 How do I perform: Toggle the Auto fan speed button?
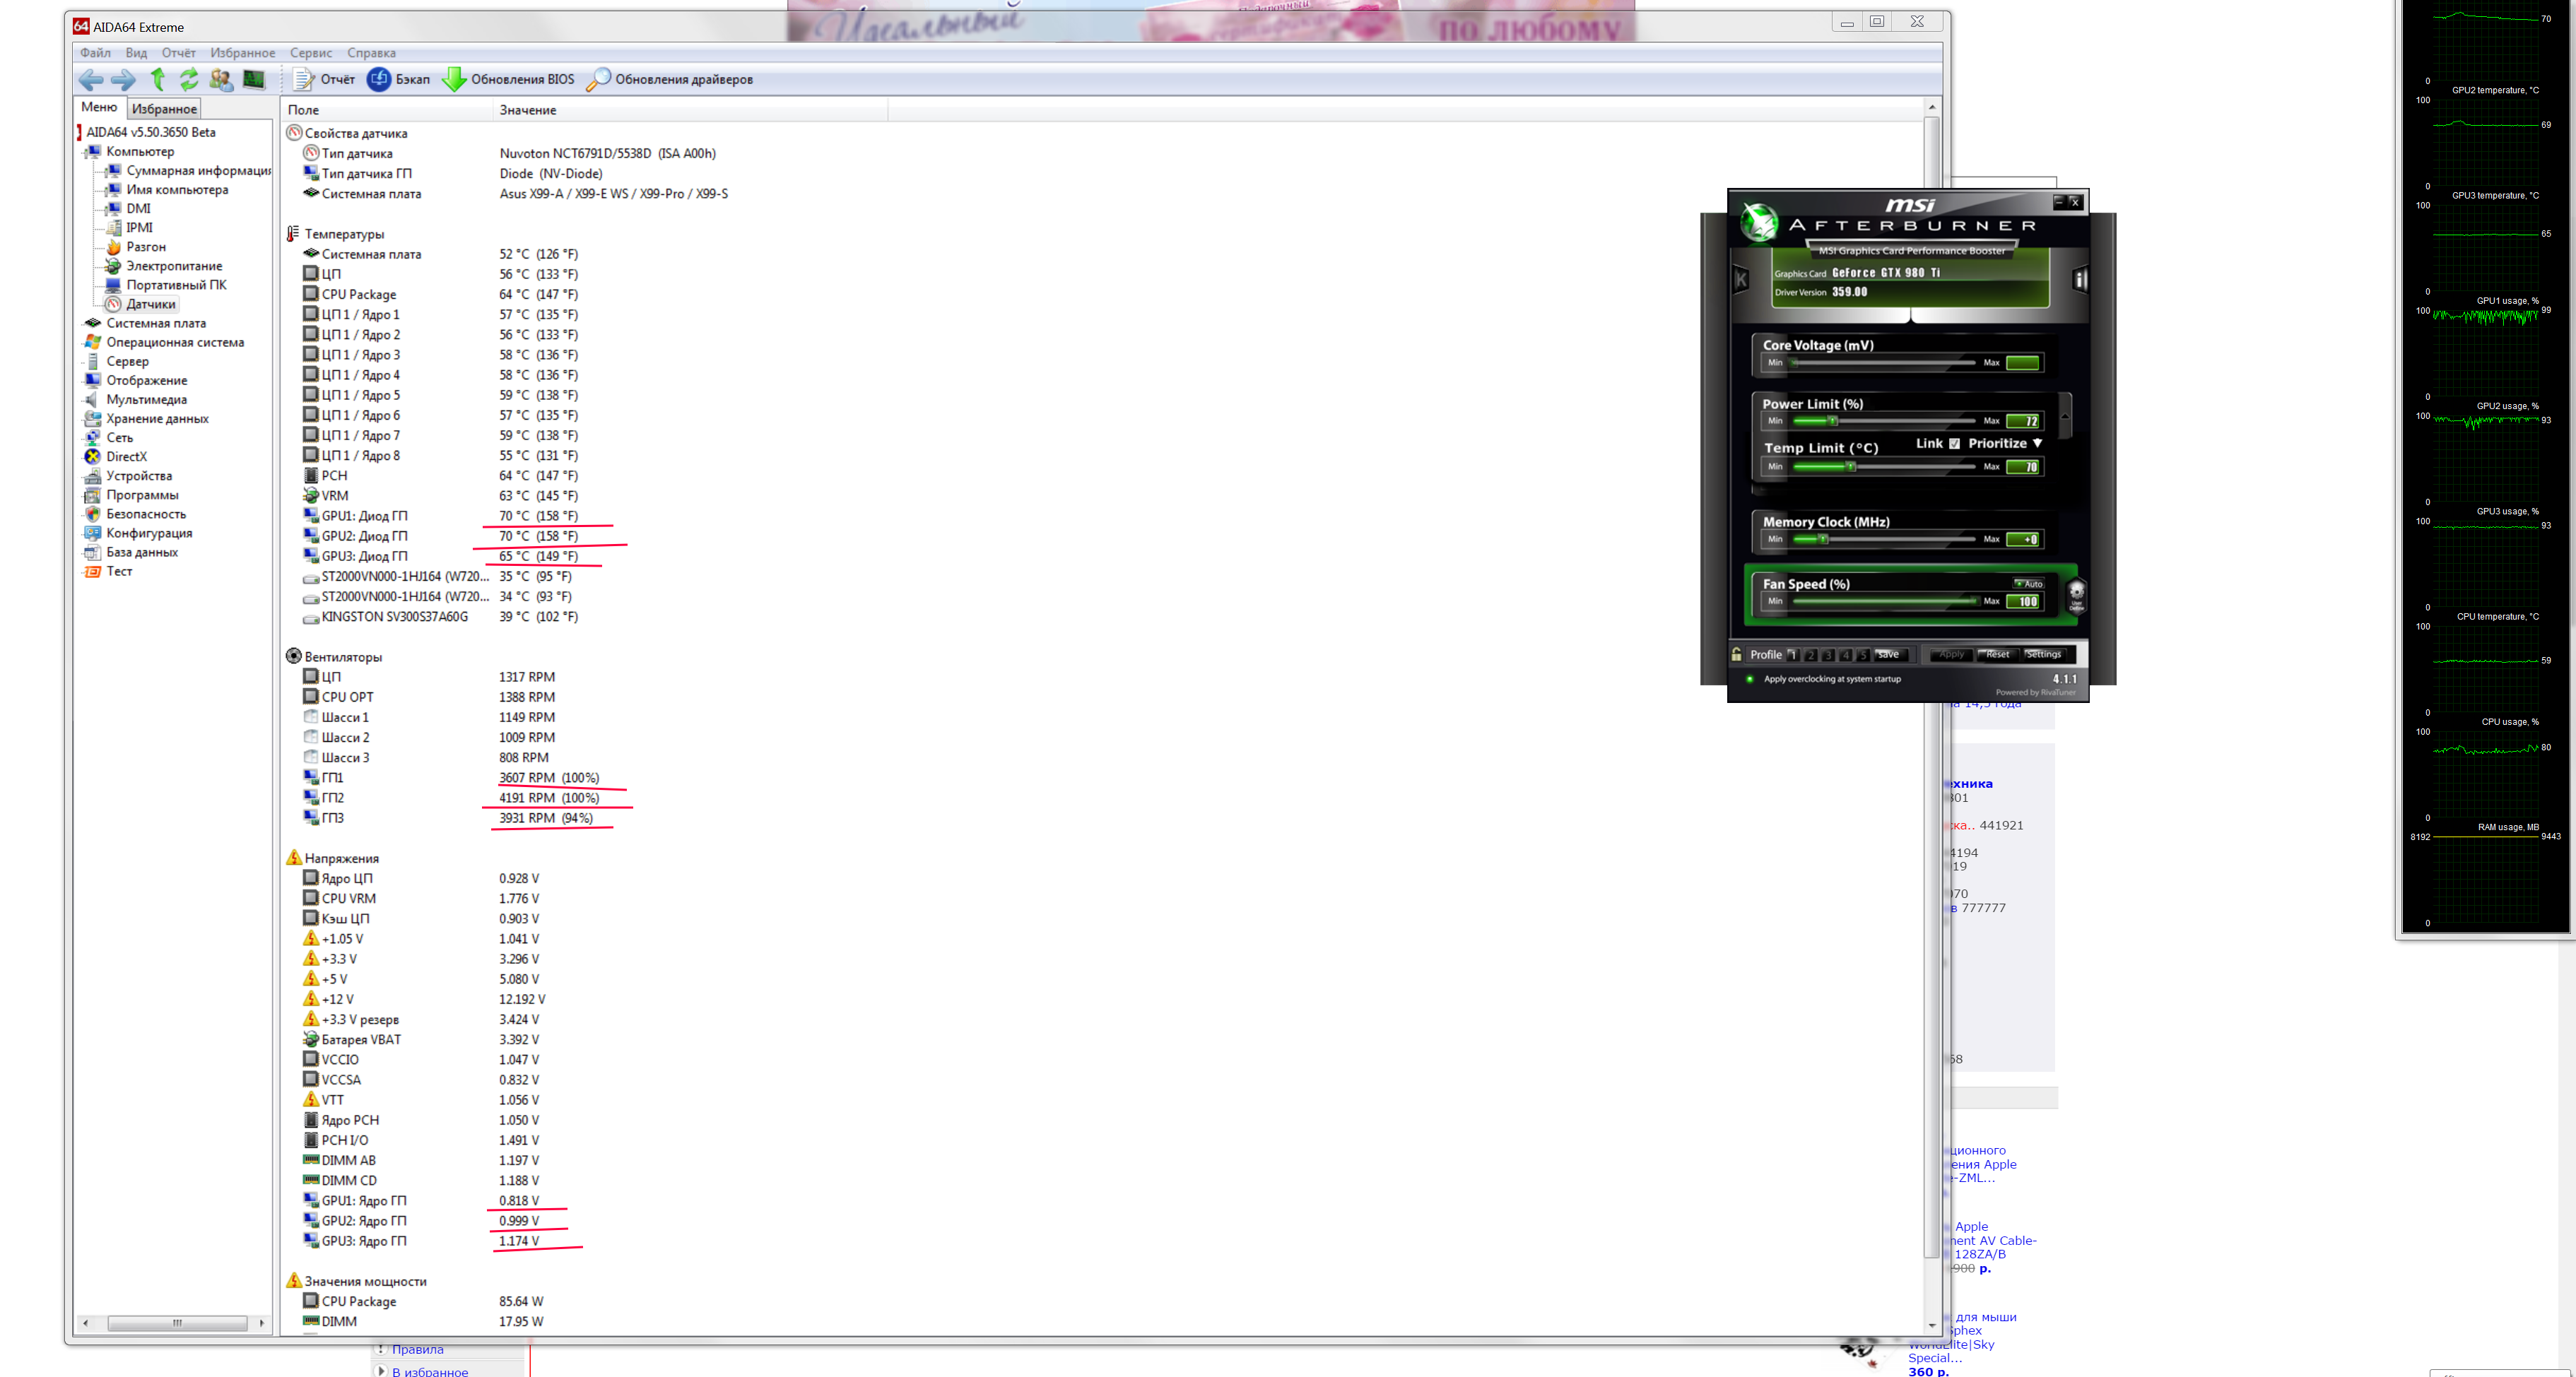(x=2029, y=583)
